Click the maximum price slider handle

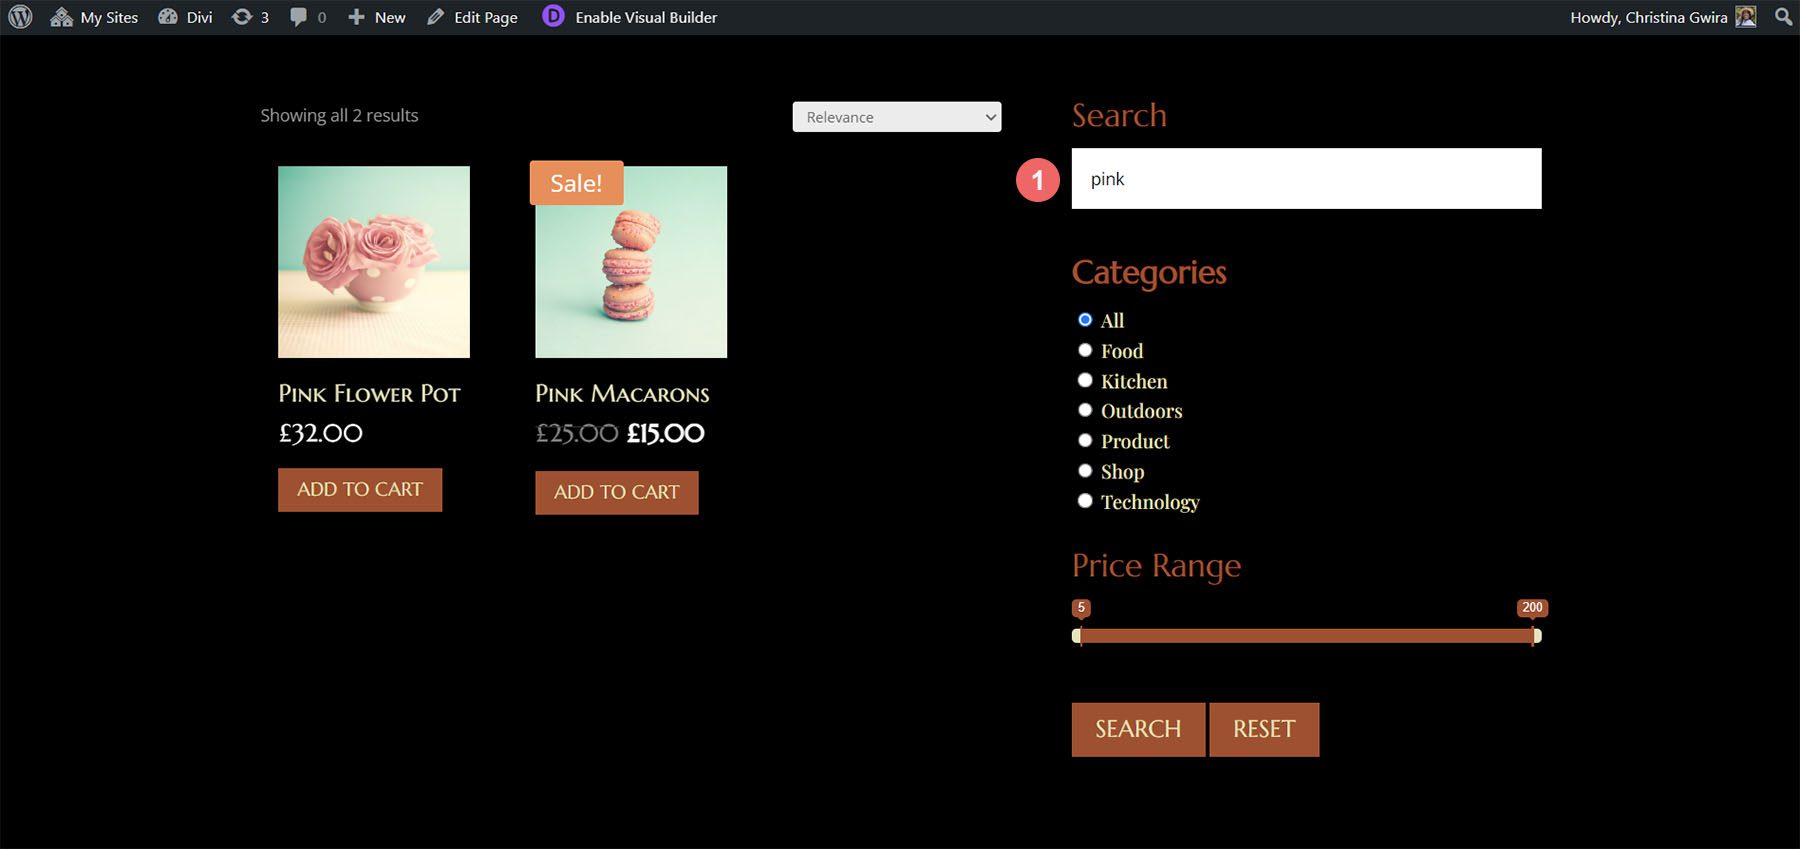click(x=1536, y=636)
